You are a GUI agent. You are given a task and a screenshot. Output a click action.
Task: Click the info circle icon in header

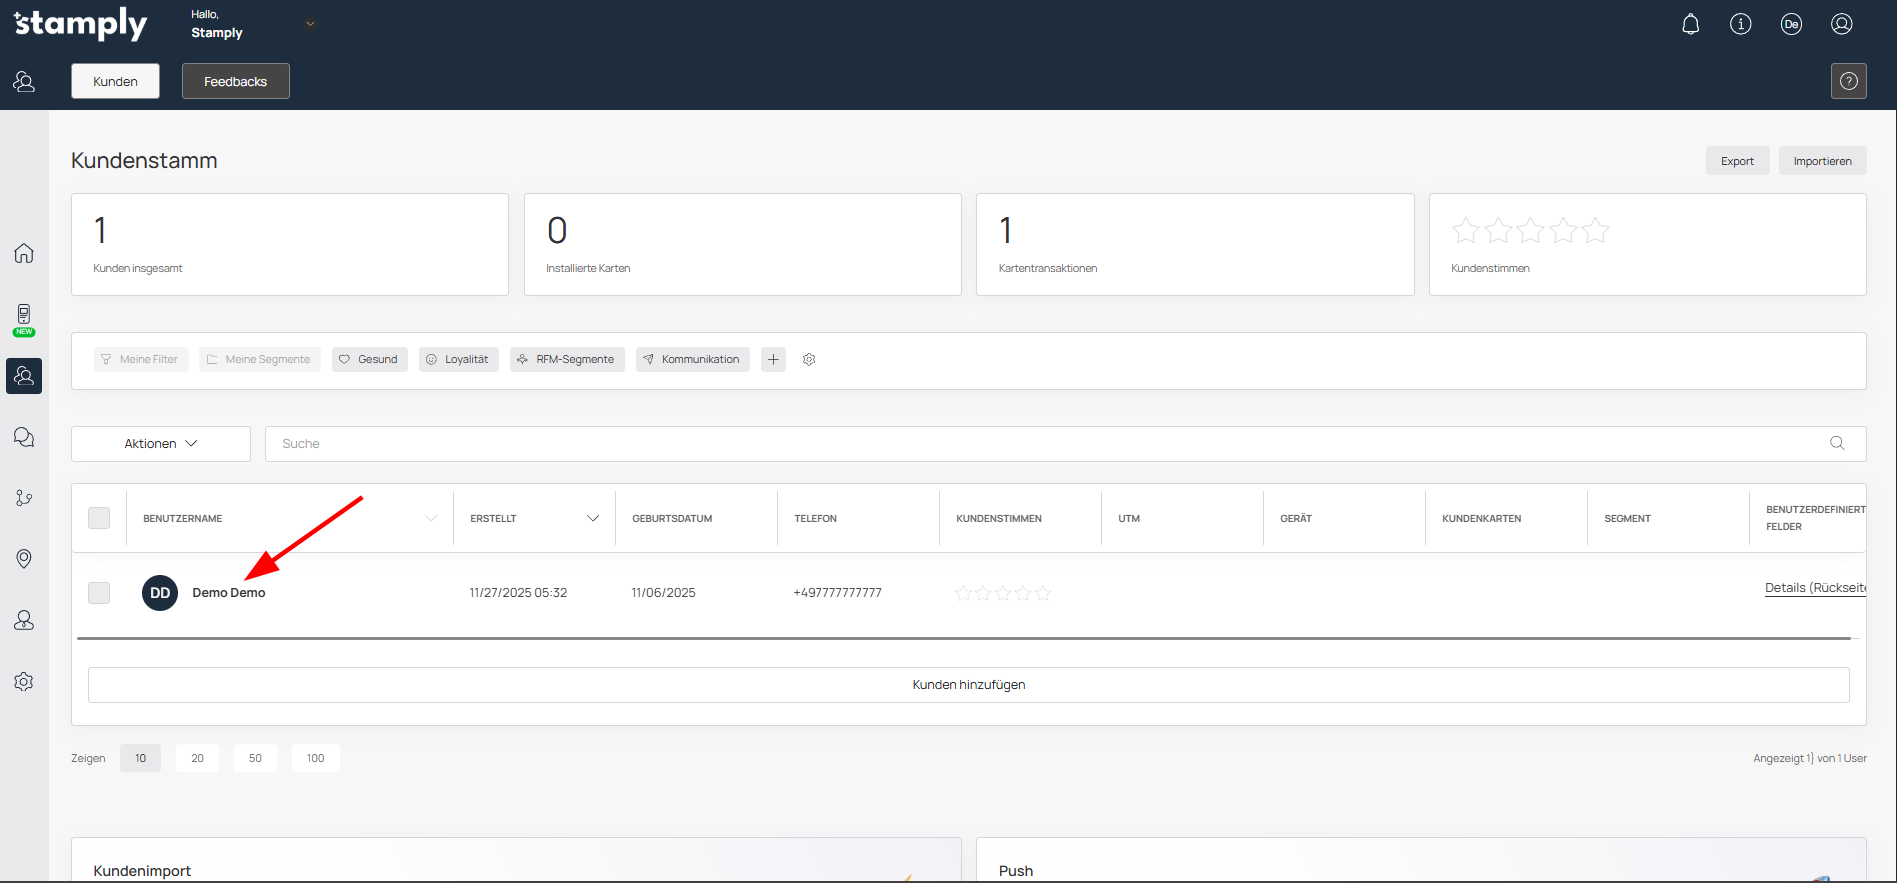click(x=1740, y=25)
